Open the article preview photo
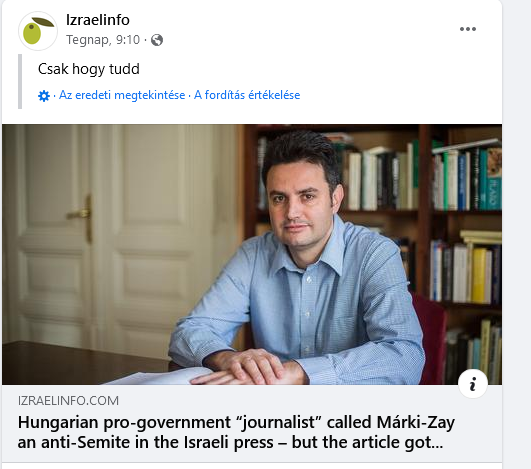The image size is (531, 469). coord(252,254)
